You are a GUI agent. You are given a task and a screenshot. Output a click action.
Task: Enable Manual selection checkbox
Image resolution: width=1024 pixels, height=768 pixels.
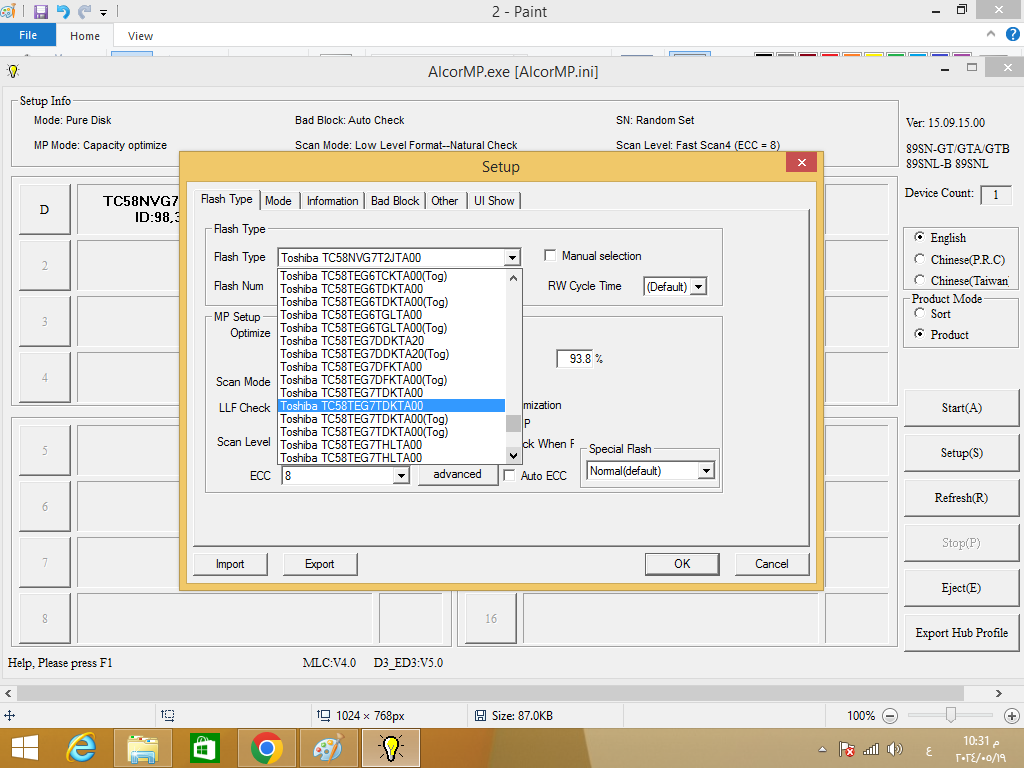(551, 255)
